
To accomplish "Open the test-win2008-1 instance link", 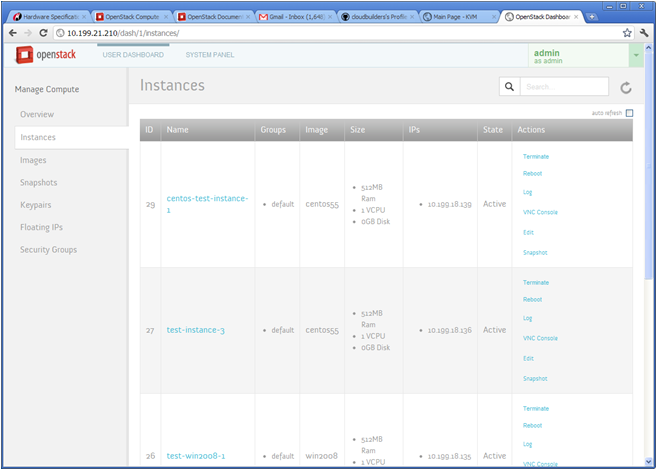I will point(196,456).
